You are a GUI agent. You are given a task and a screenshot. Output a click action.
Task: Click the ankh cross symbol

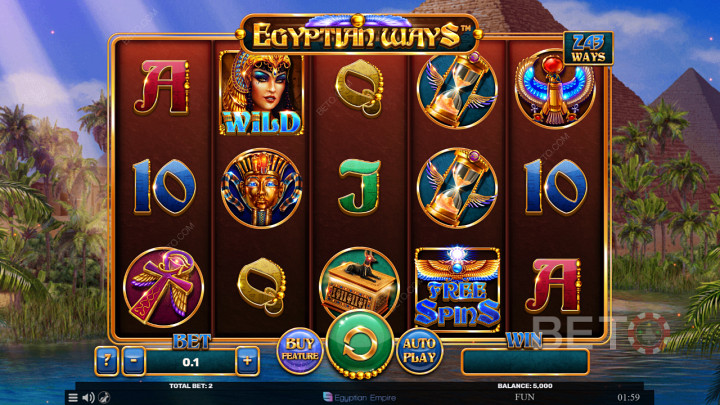[x=163, y=287]
